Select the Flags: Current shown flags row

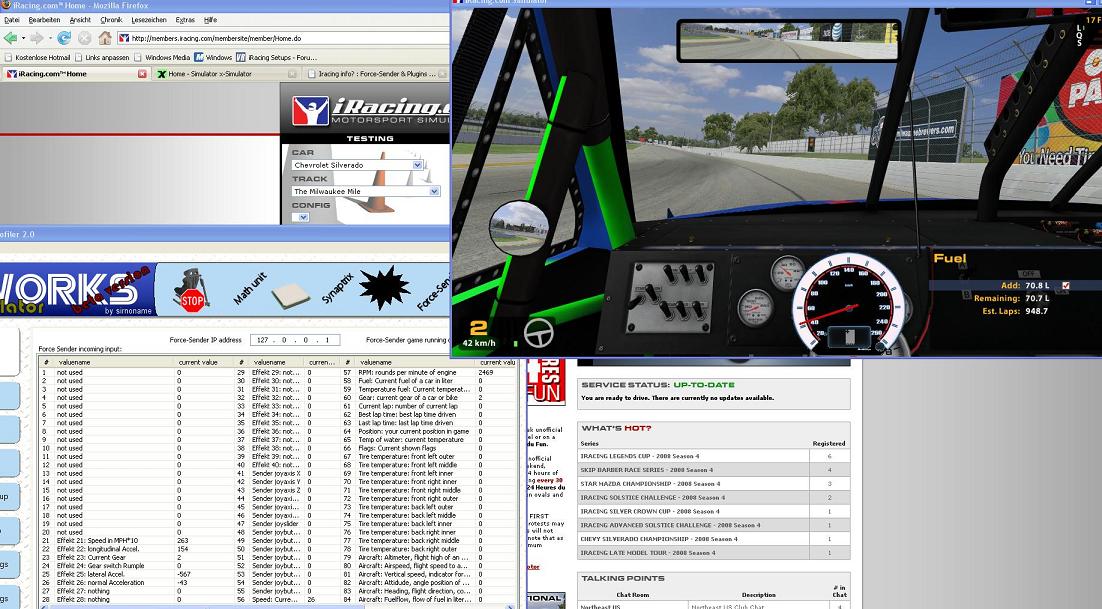[x=429, y=448]
